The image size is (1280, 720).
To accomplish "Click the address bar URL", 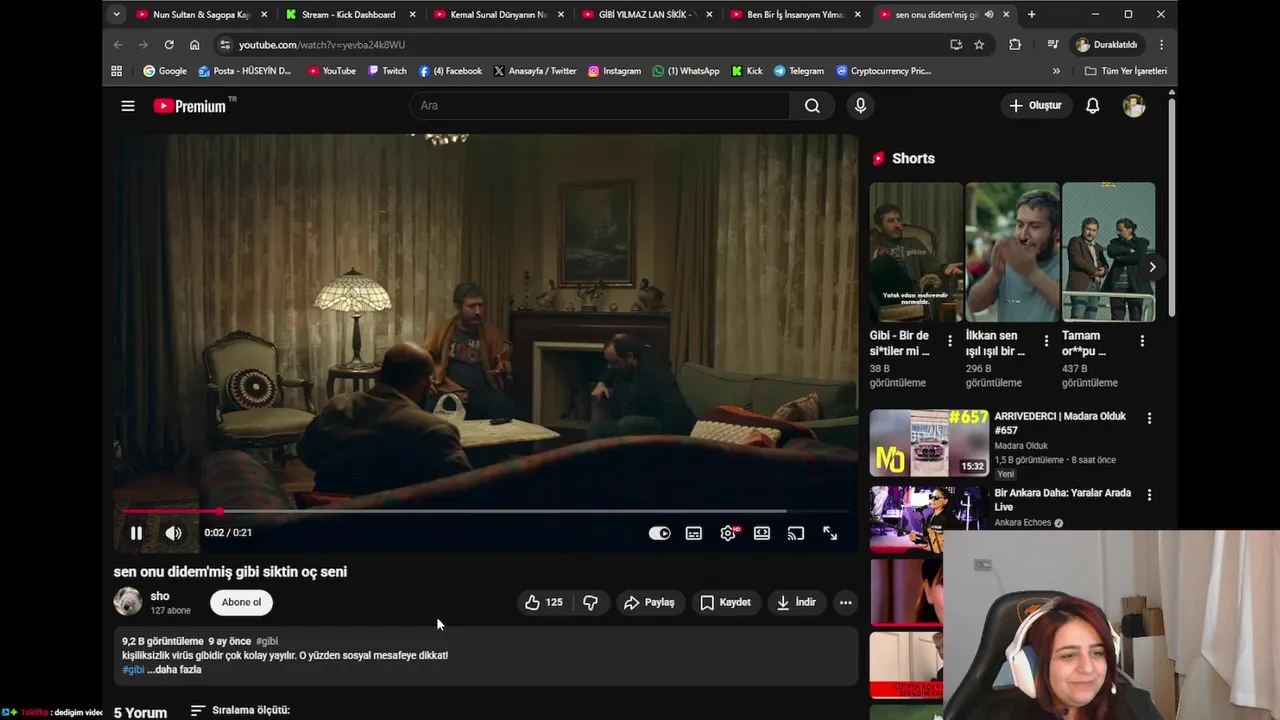I will [321, 45].
